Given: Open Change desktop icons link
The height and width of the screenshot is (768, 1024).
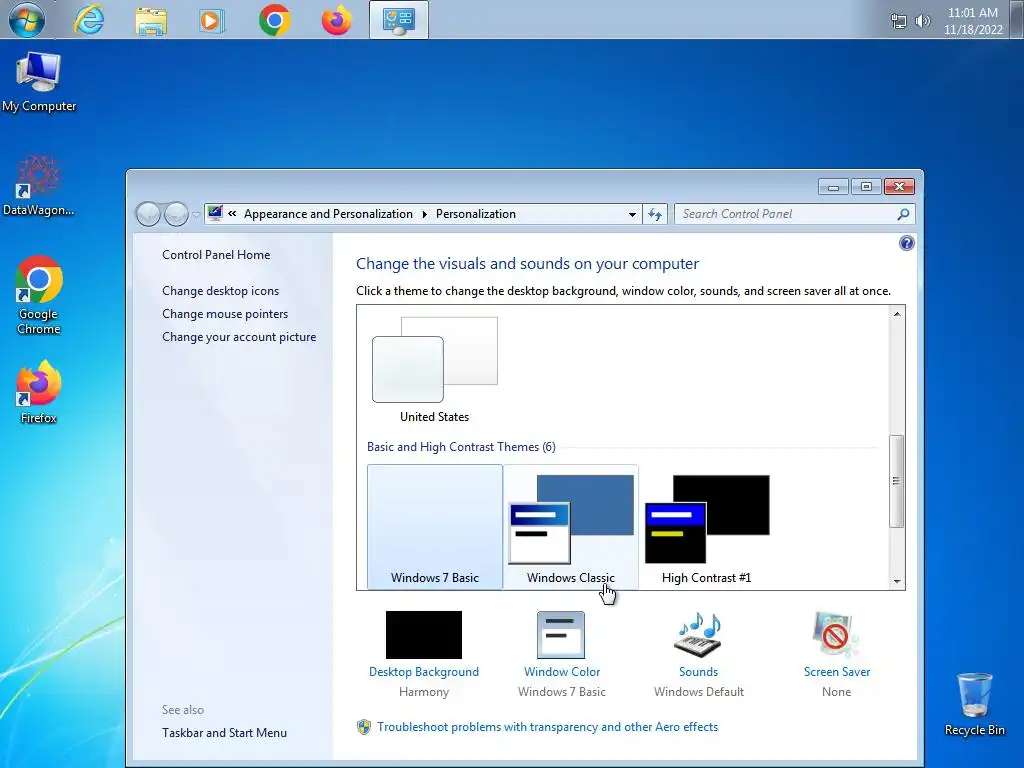Looking at the screenshot, I should click(221, 291).
